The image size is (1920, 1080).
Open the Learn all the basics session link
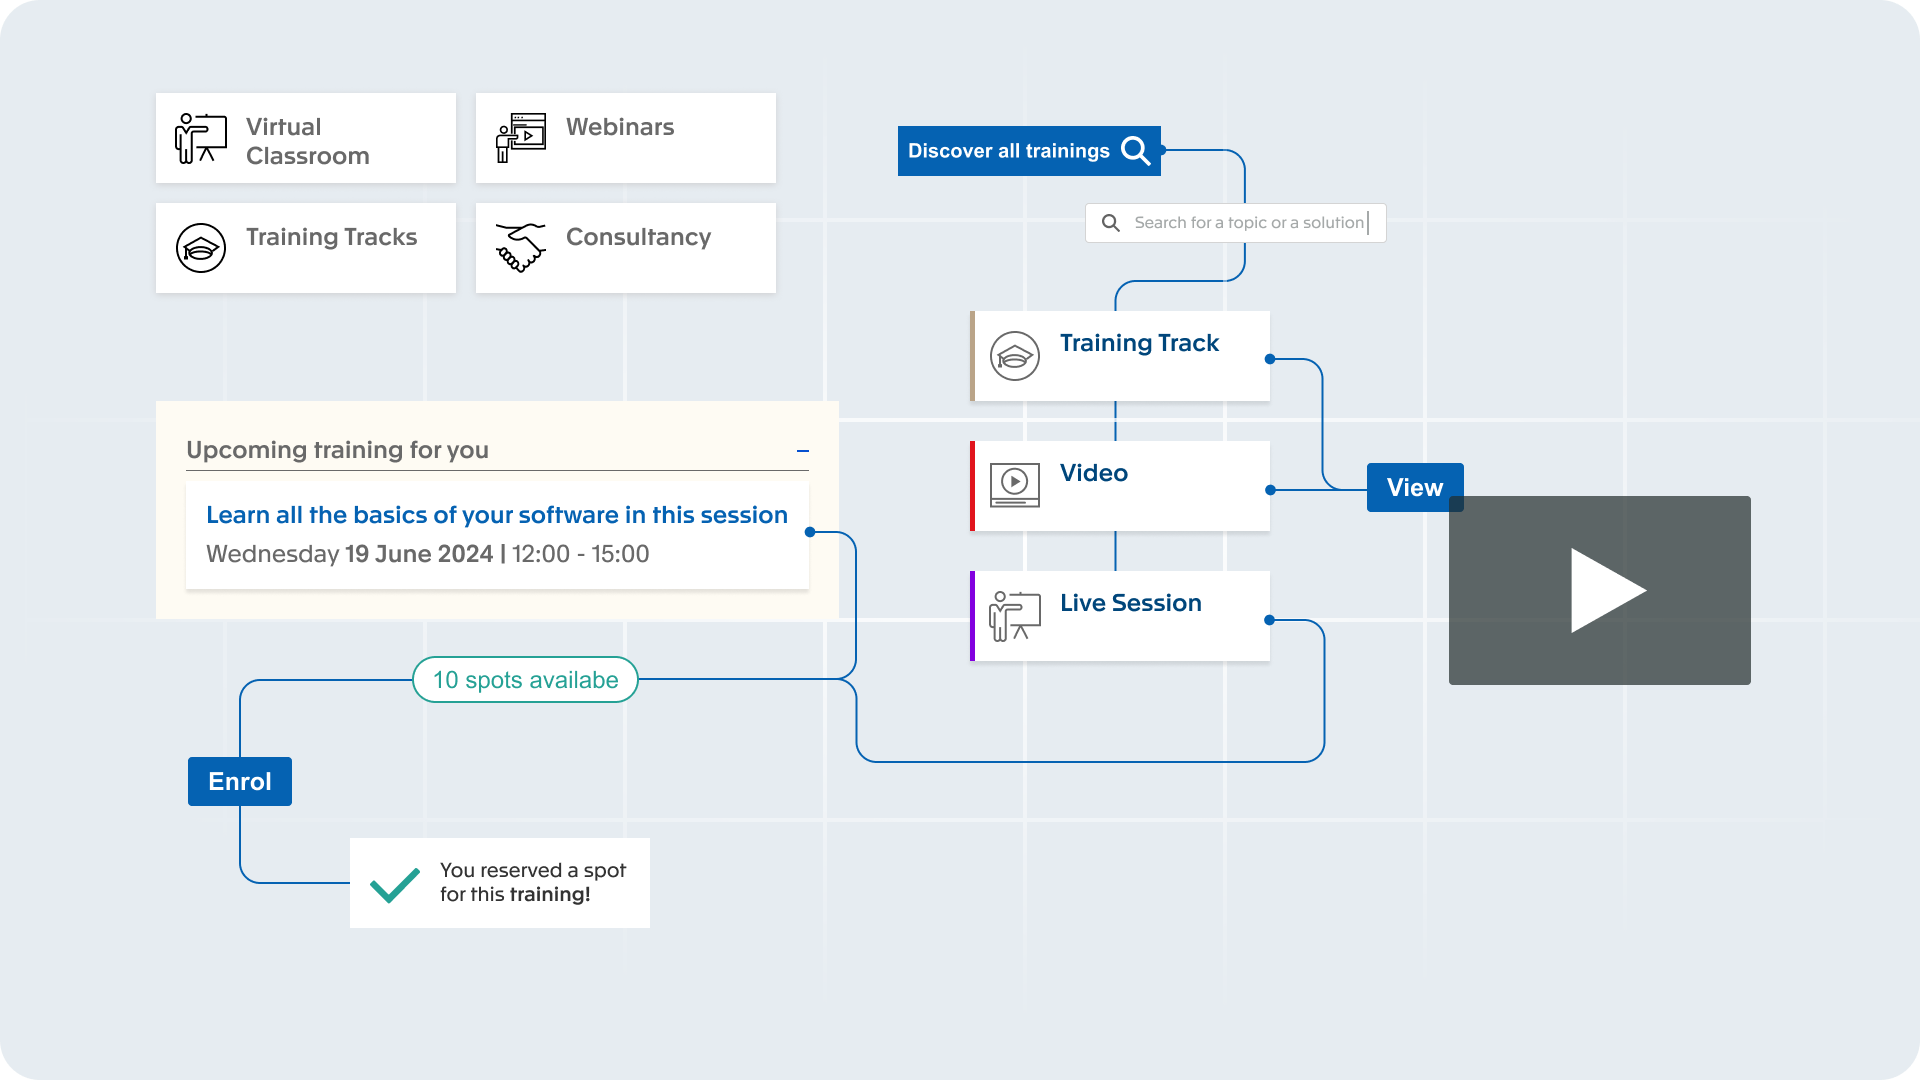click(x=496, y=515)
